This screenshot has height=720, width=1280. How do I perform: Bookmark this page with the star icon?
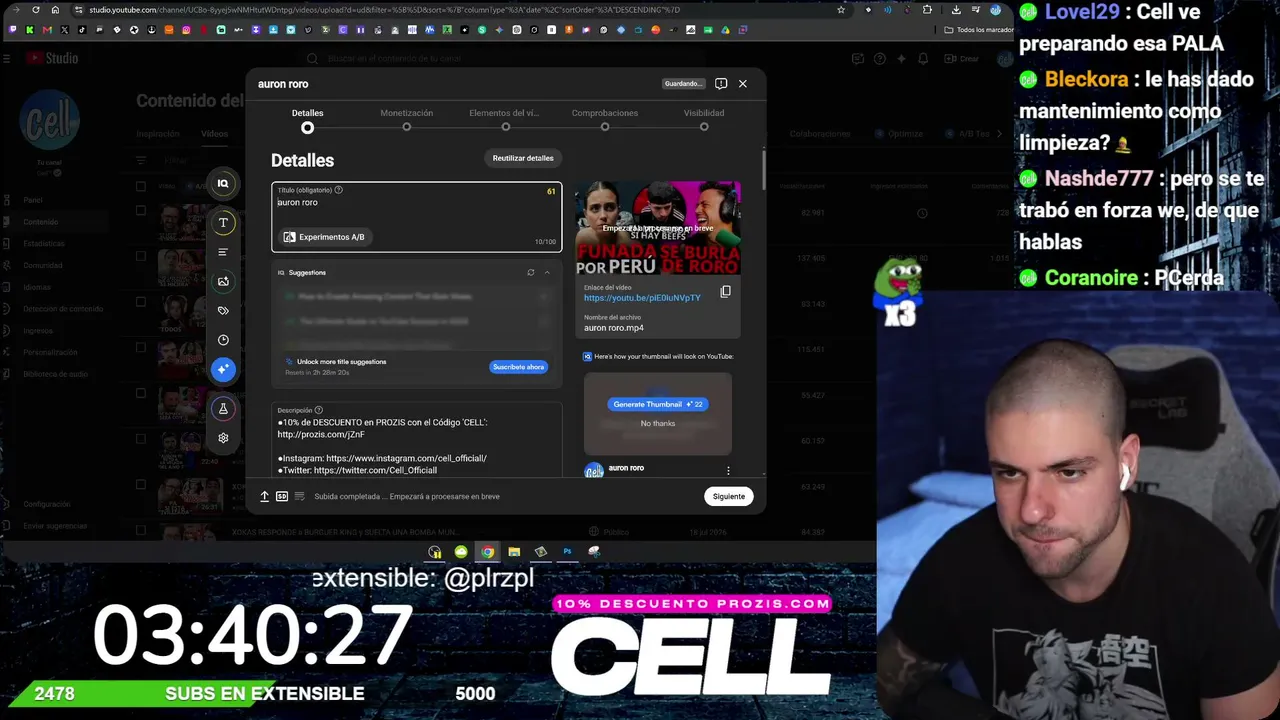tap(841, 10)
